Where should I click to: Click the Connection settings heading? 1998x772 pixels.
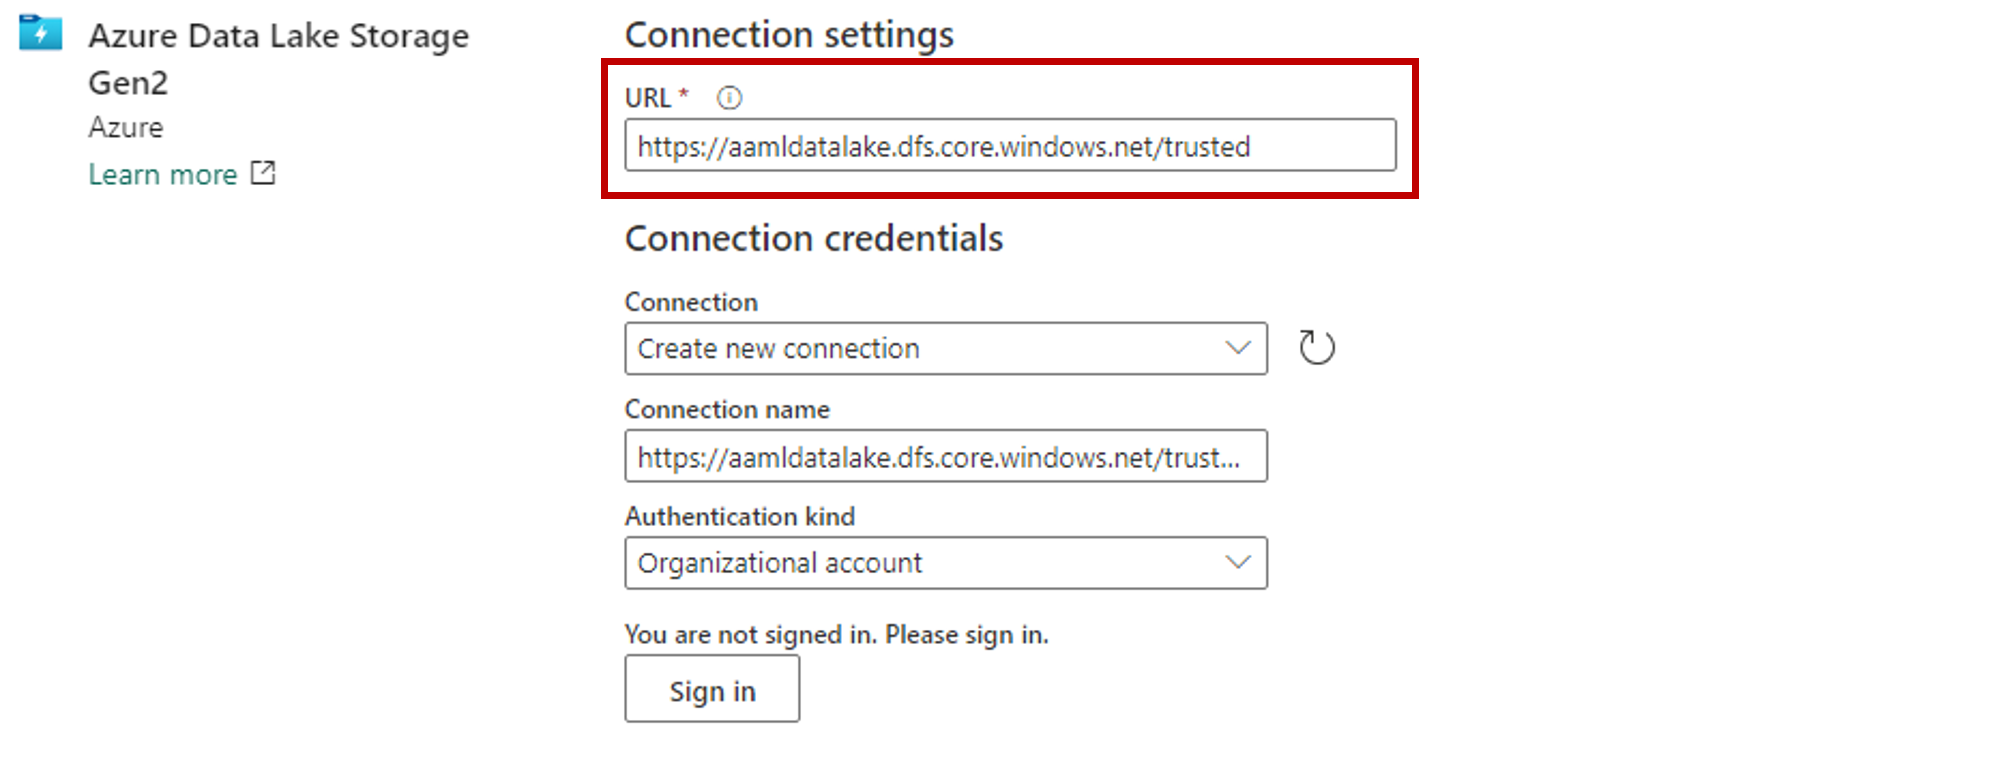coord(789,35)
